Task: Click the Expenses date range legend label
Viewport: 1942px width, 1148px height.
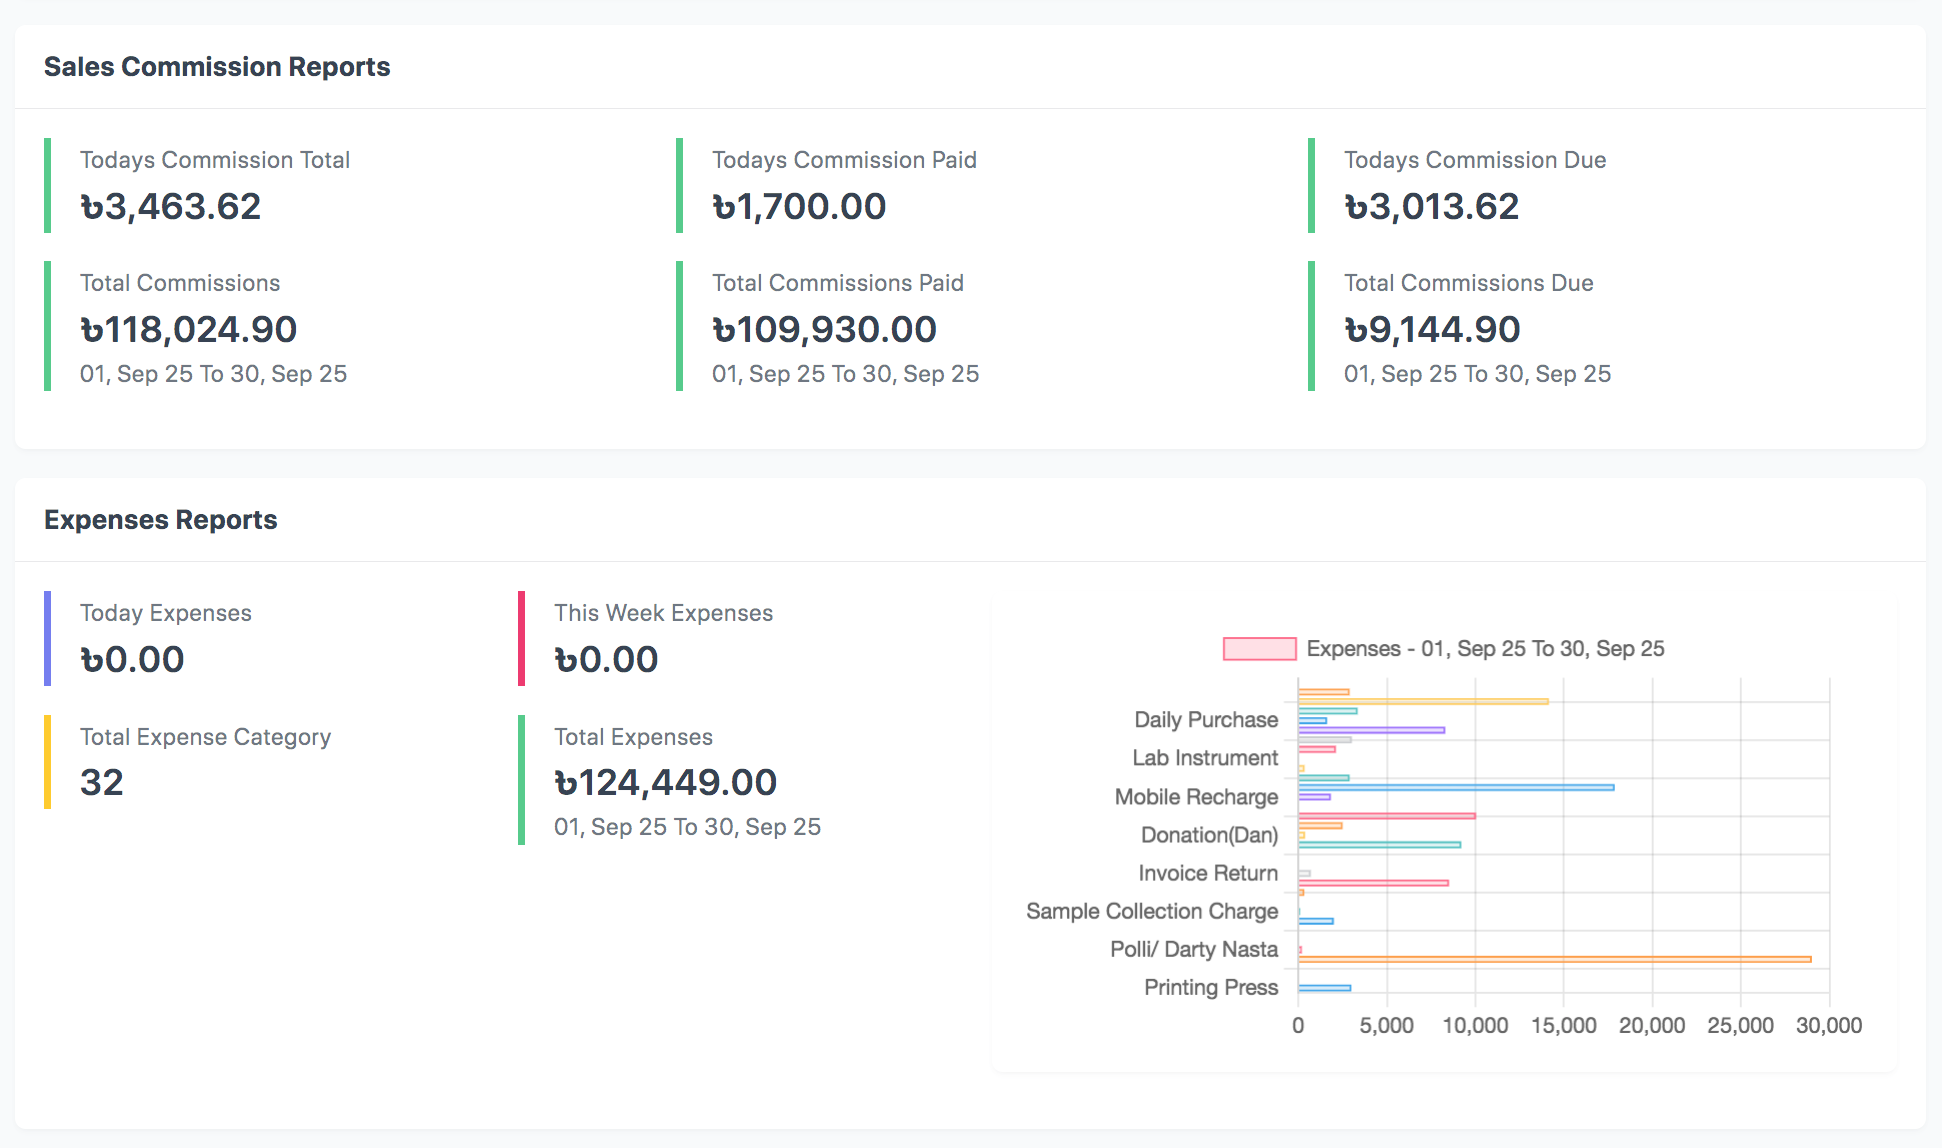Action: pos(1485,649)
